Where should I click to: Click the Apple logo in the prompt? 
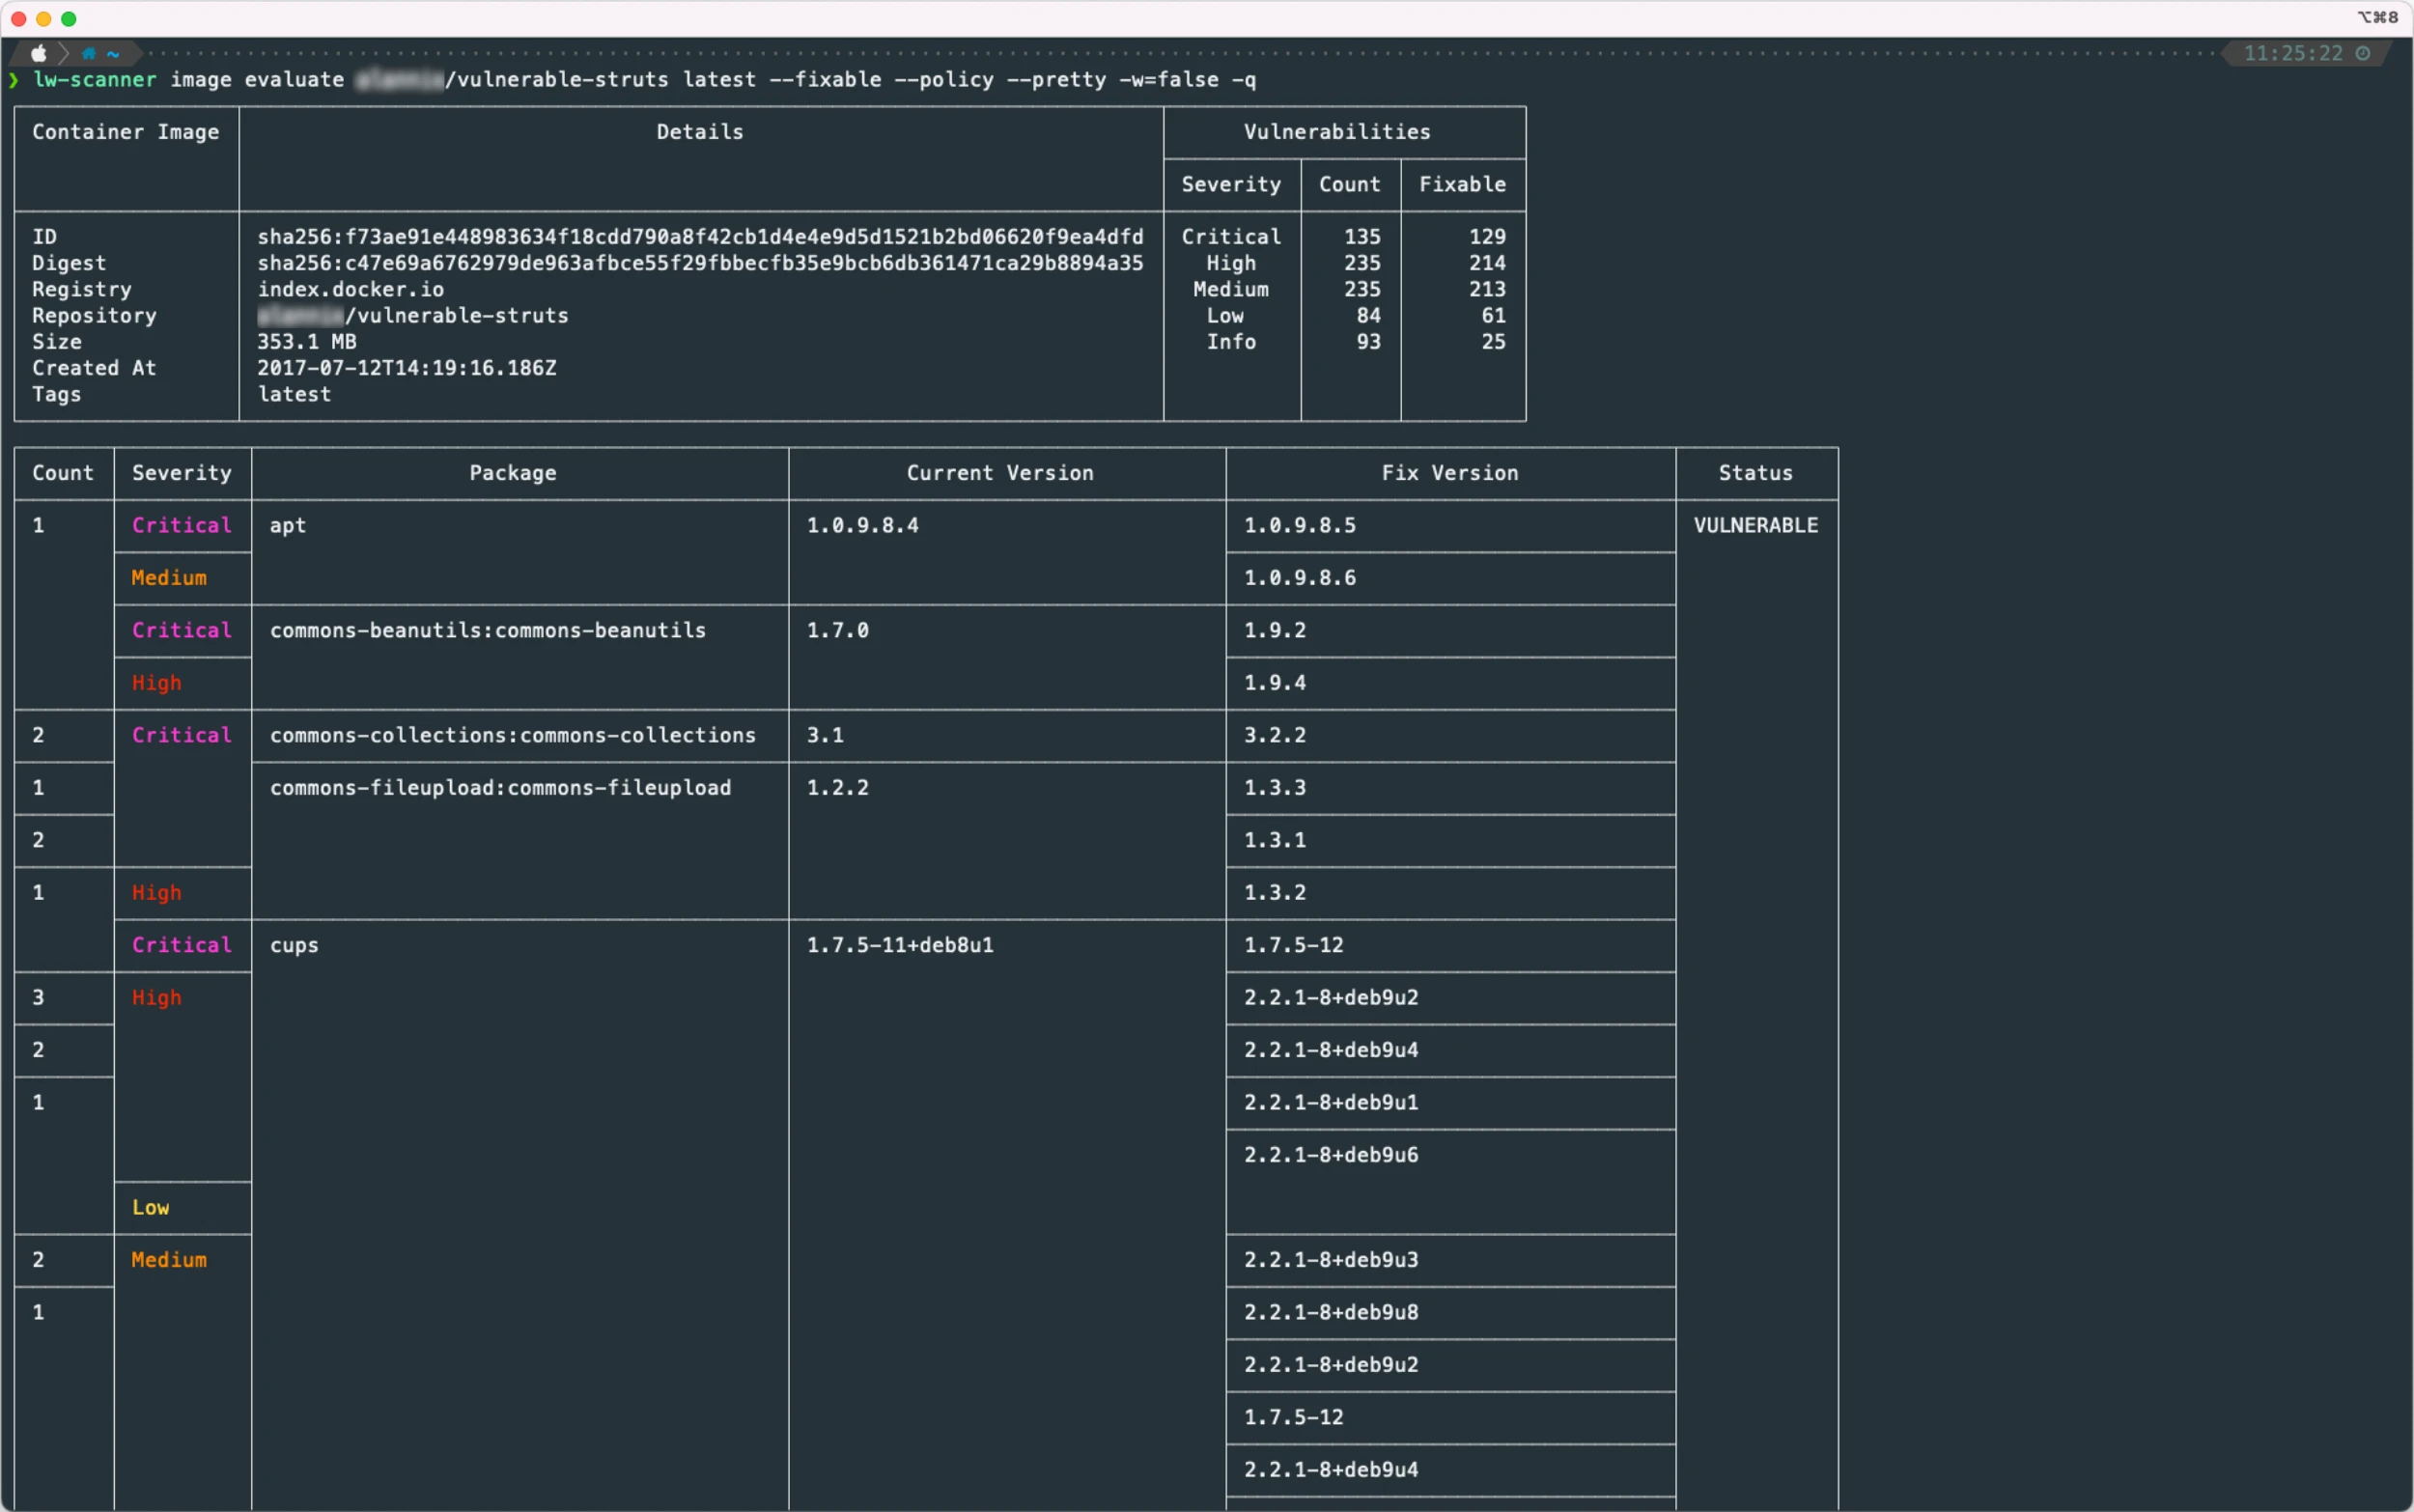[38, 53]
